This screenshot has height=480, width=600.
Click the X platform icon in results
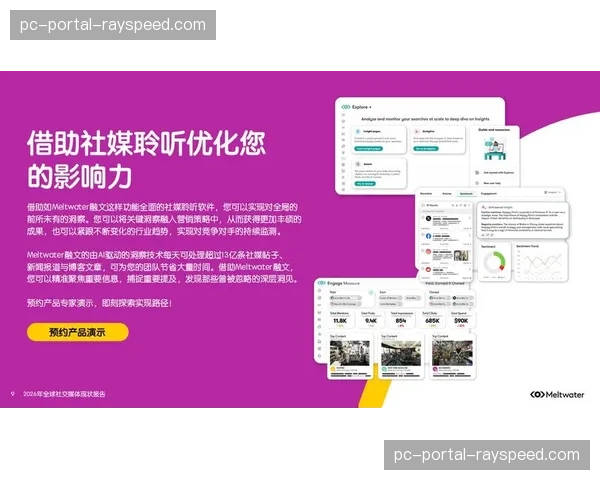coord(429,219)
